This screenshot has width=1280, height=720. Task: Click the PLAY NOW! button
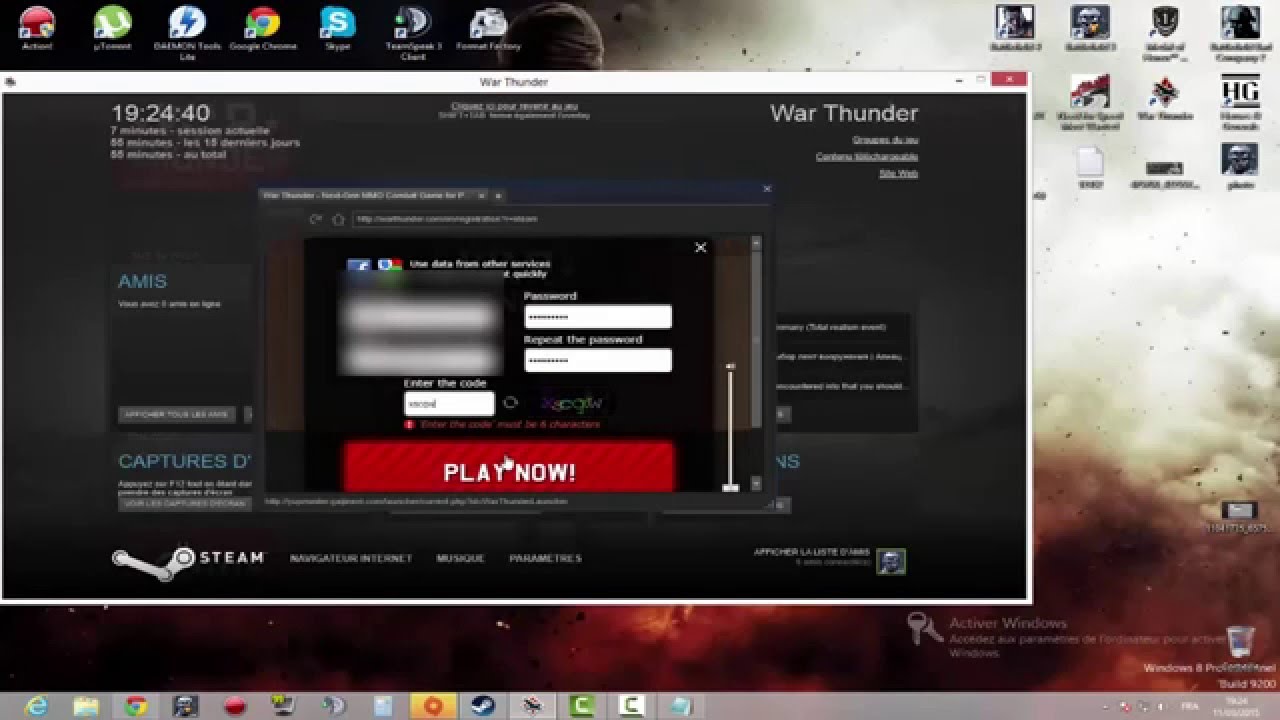510,468
